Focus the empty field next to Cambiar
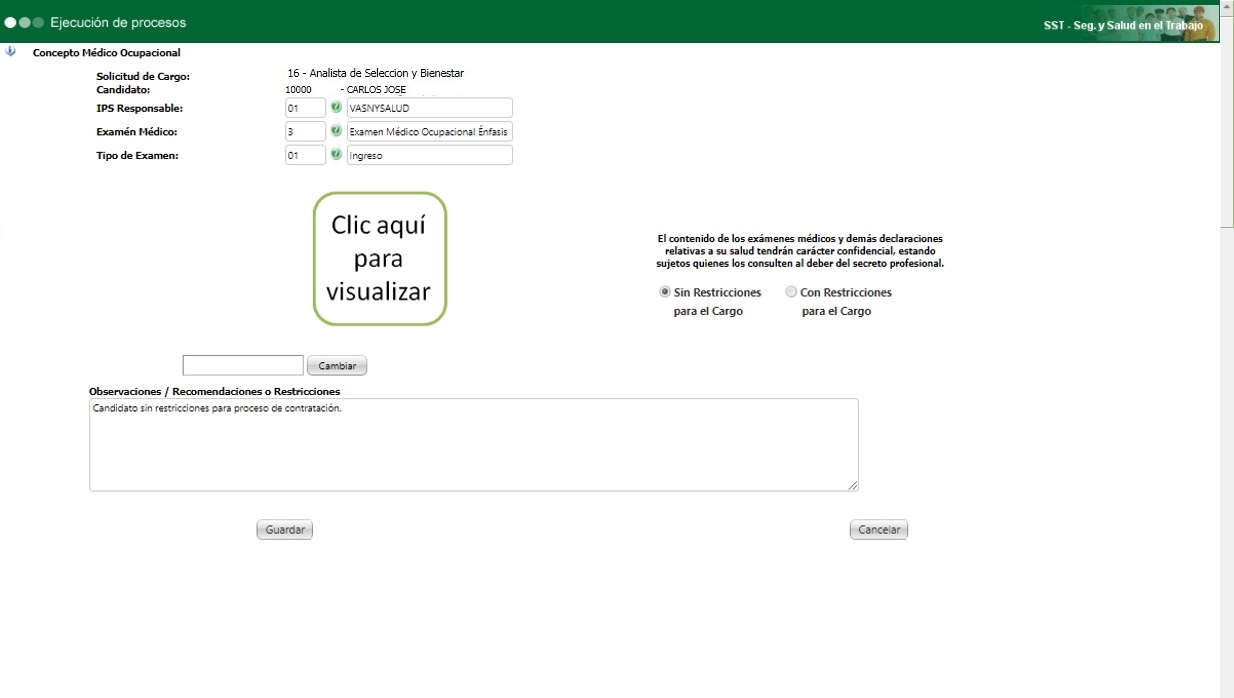The image size is (1234, 698). click(243, 365)
